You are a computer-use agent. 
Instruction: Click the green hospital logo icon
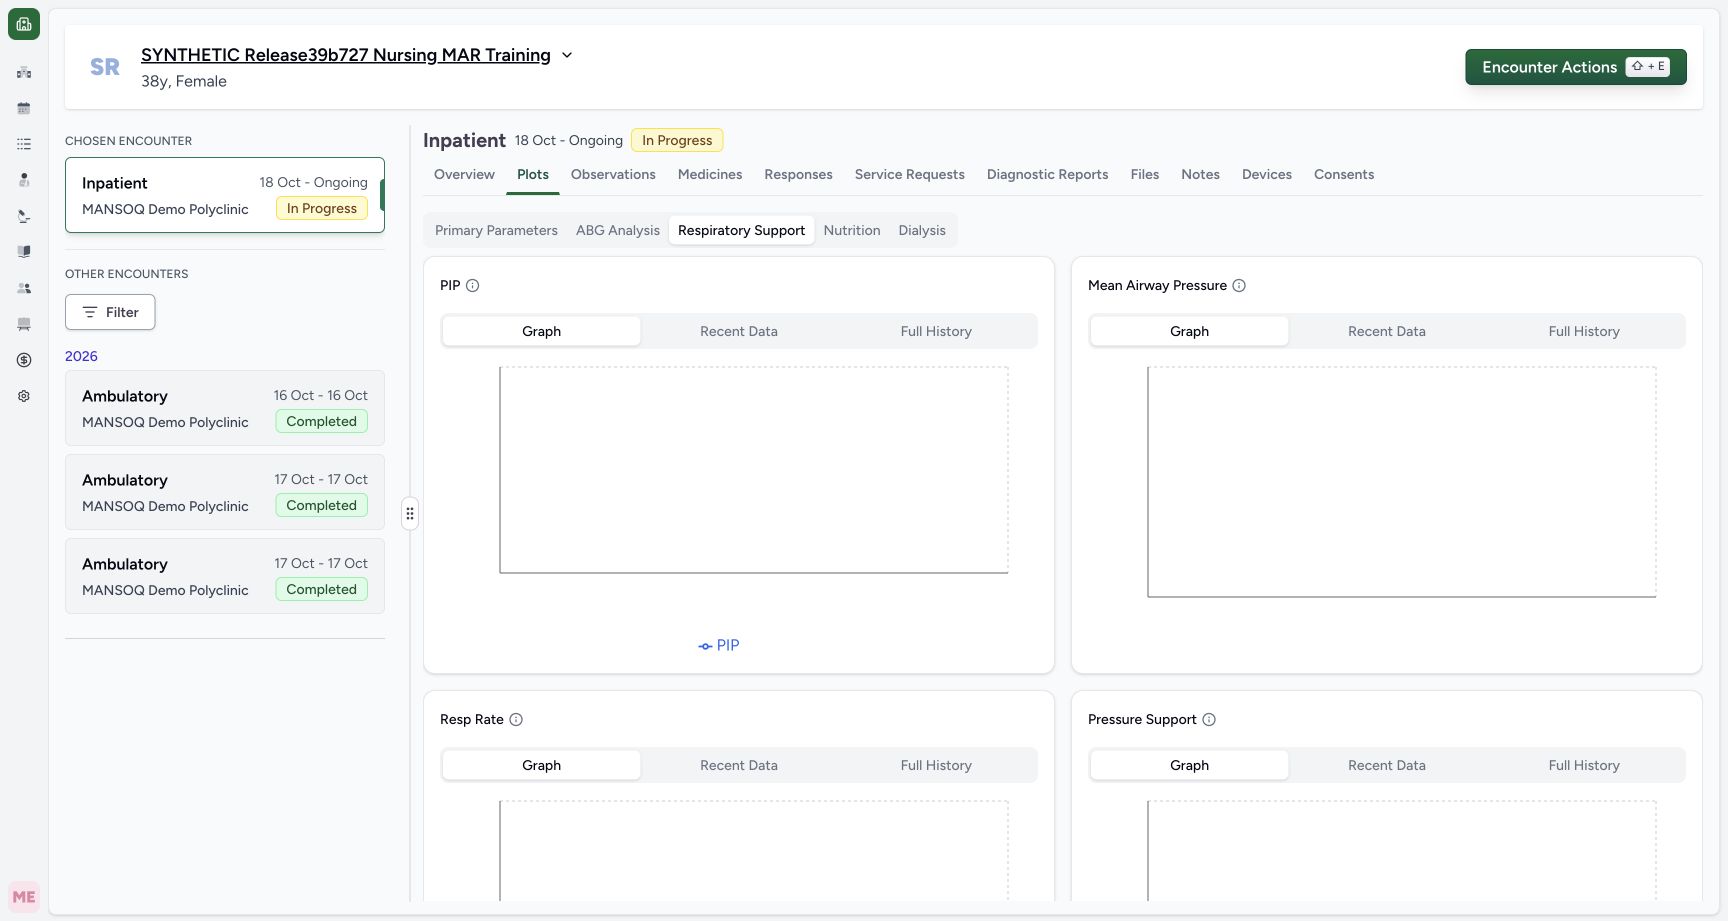[24, 24]
